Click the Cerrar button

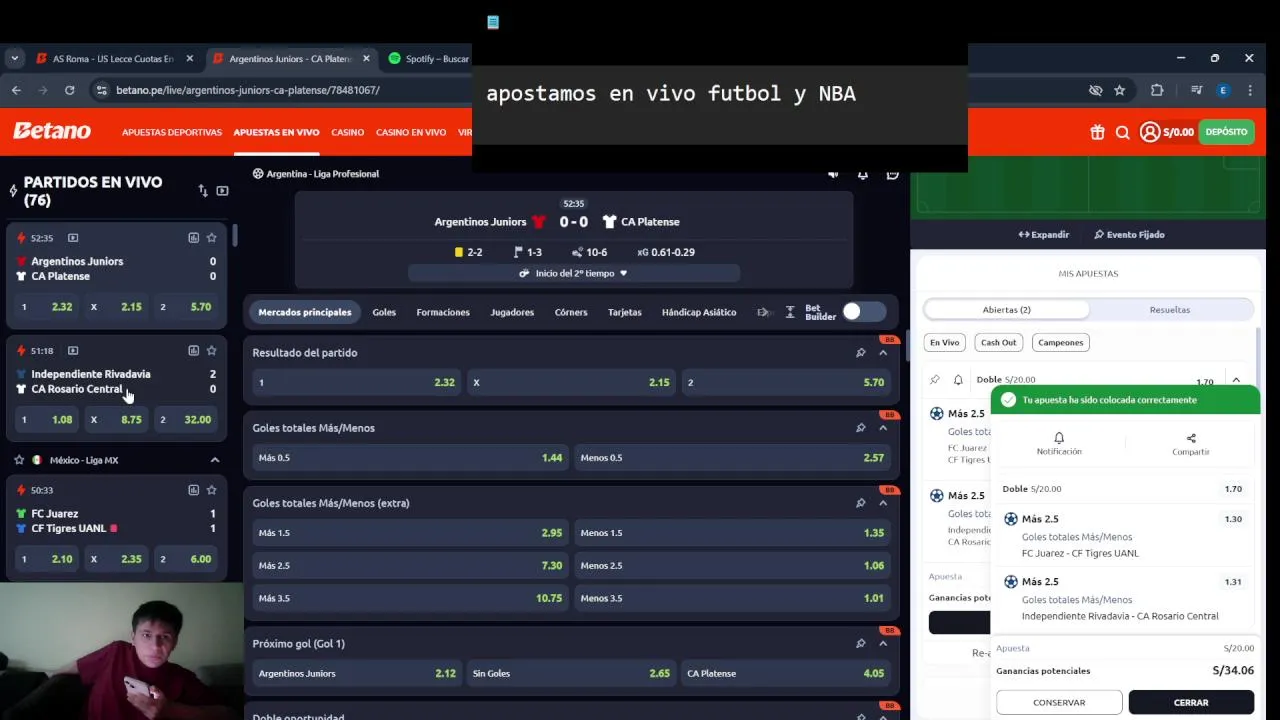click(1191, 702)
